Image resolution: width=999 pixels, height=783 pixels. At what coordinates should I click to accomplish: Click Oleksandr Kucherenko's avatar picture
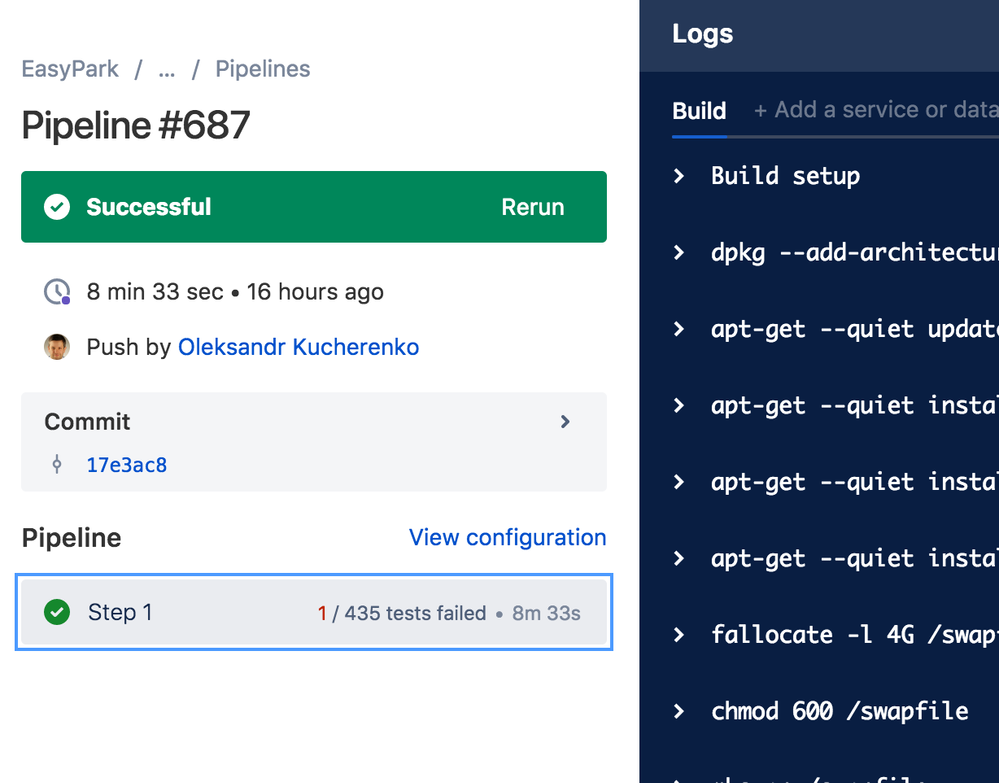[x=57, y=347]
